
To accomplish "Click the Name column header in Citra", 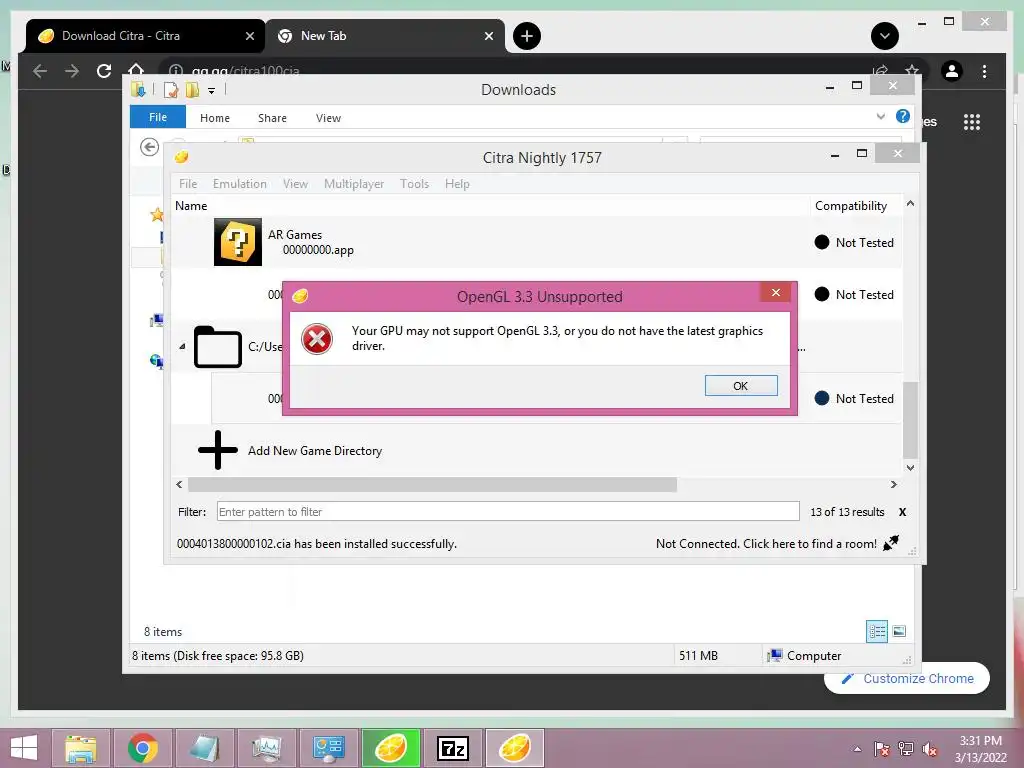I will pyautogui.click(x=191, y=206).
